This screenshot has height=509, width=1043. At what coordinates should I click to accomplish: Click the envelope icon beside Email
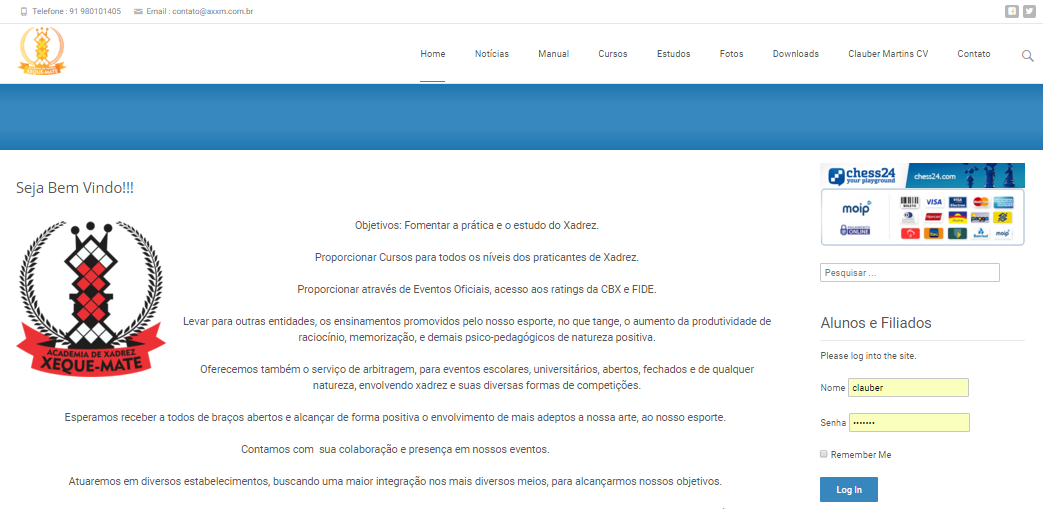138,12
